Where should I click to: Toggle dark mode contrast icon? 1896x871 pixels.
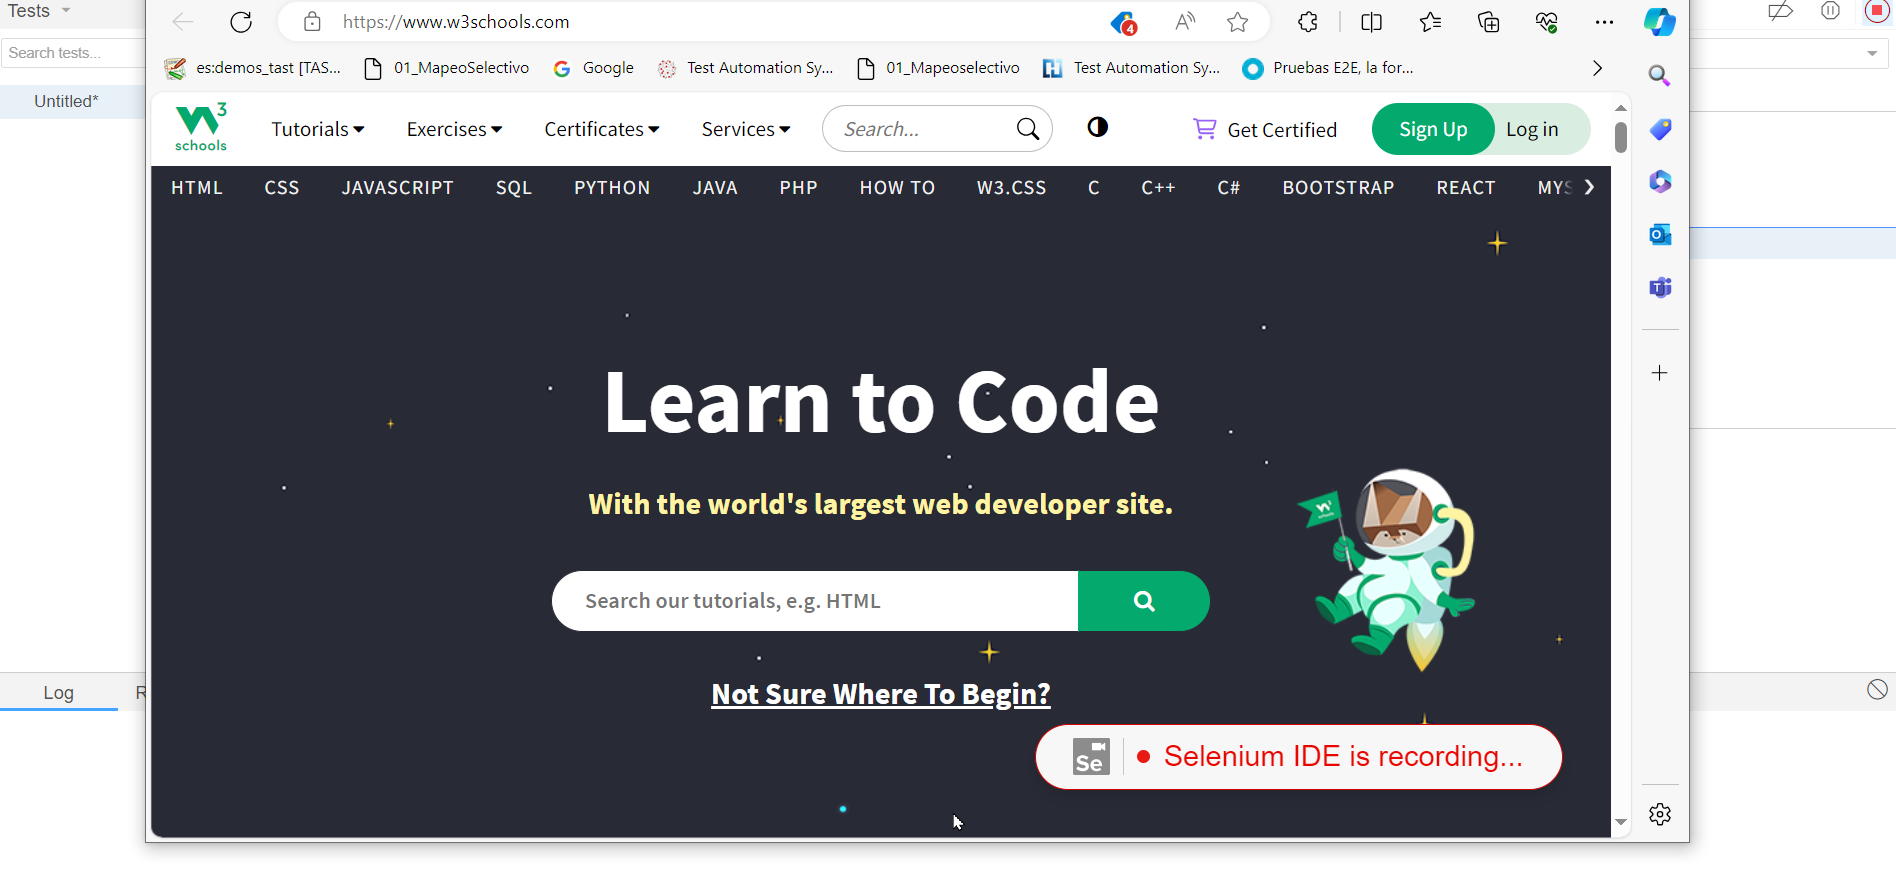pyautogui.click(x=1098, y=127)
